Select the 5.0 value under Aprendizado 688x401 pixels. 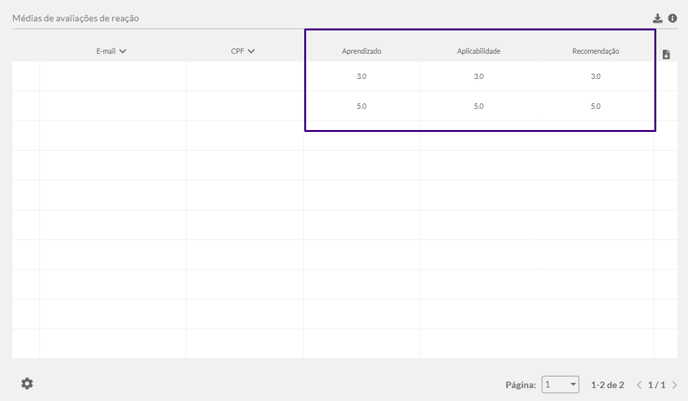[x=361, y=106]
